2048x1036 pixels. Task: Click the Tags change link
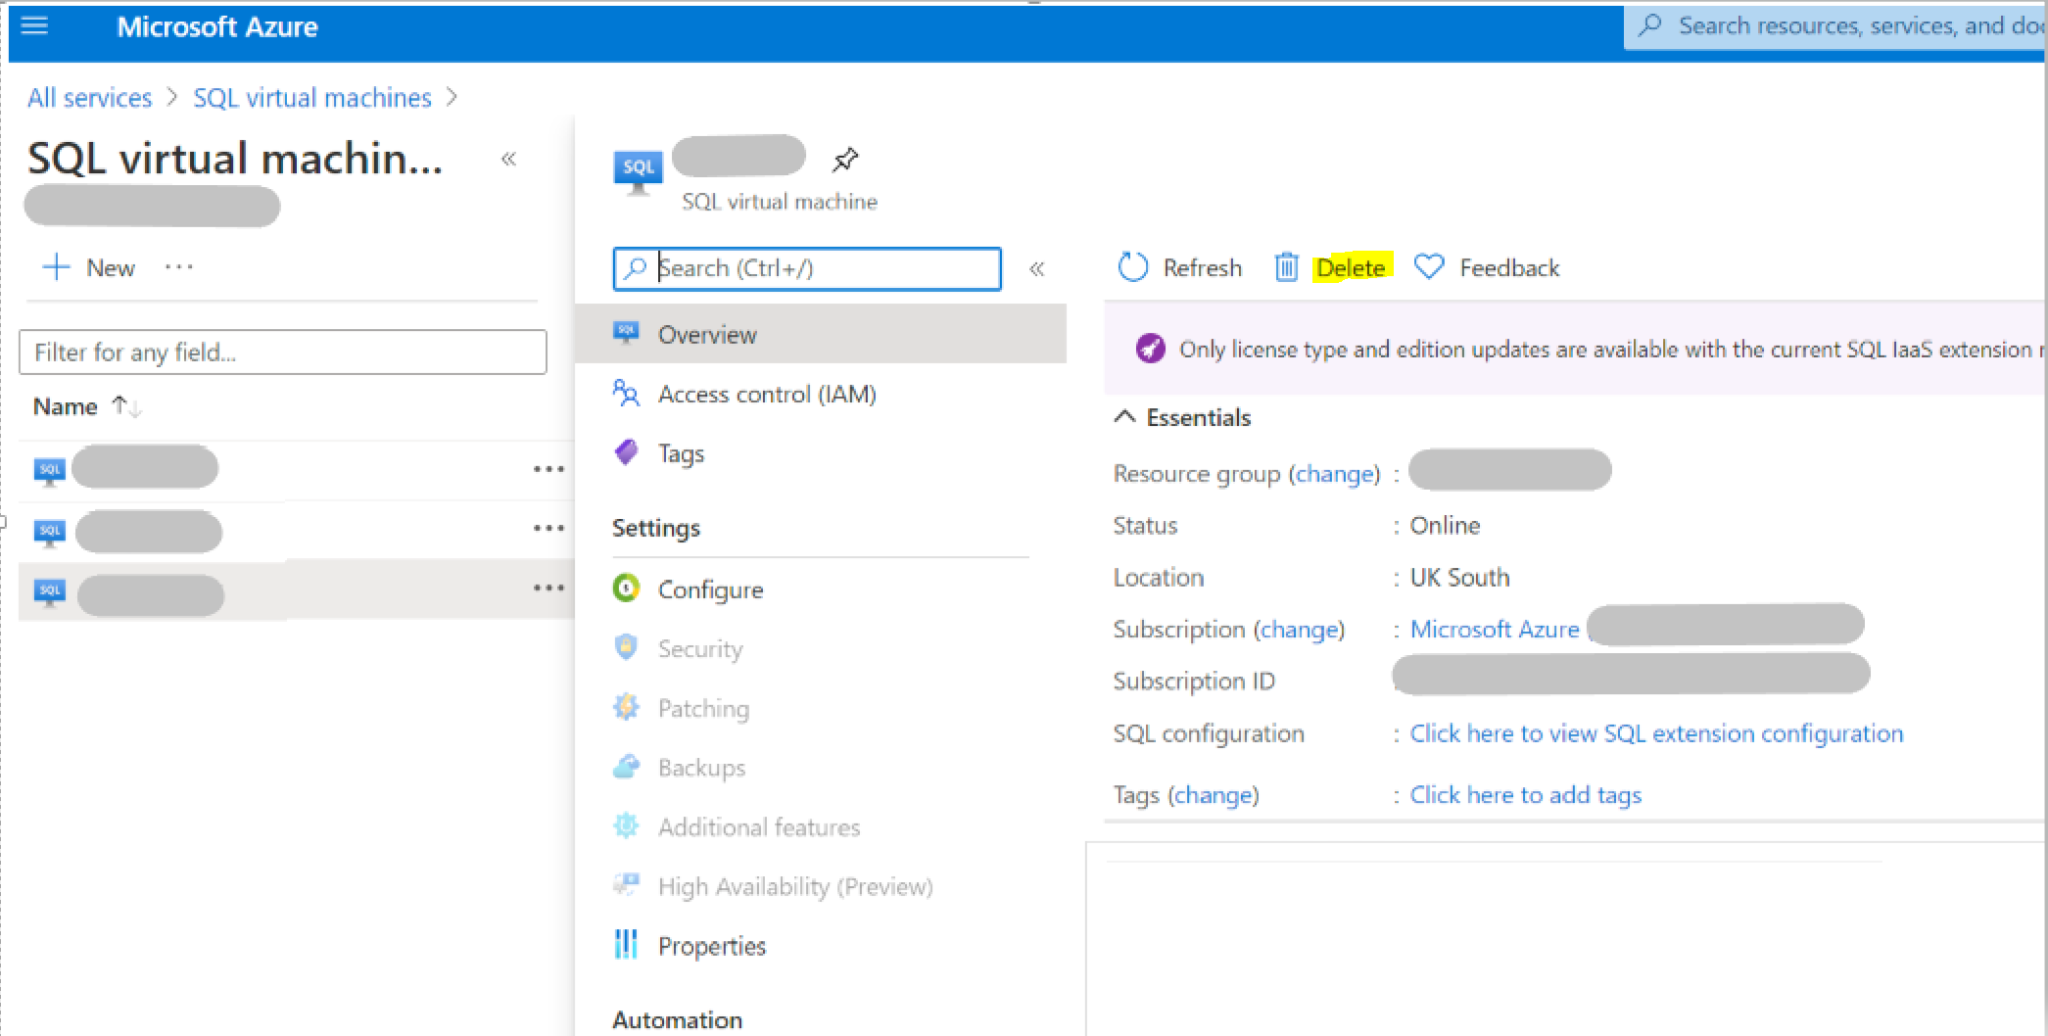click(1213, 795)
